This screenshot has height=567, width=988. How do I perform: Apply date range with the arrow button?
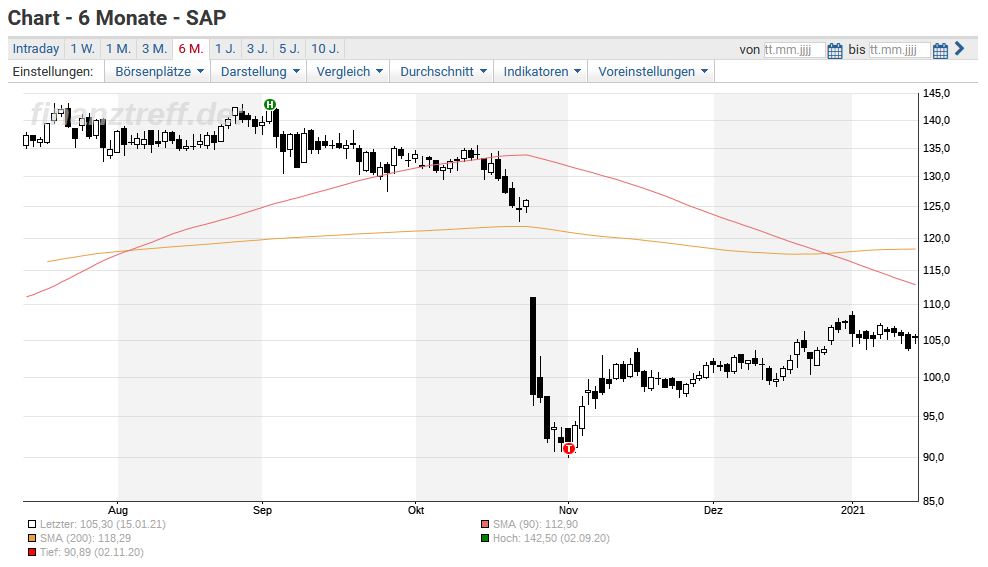[x=959, y=49]
